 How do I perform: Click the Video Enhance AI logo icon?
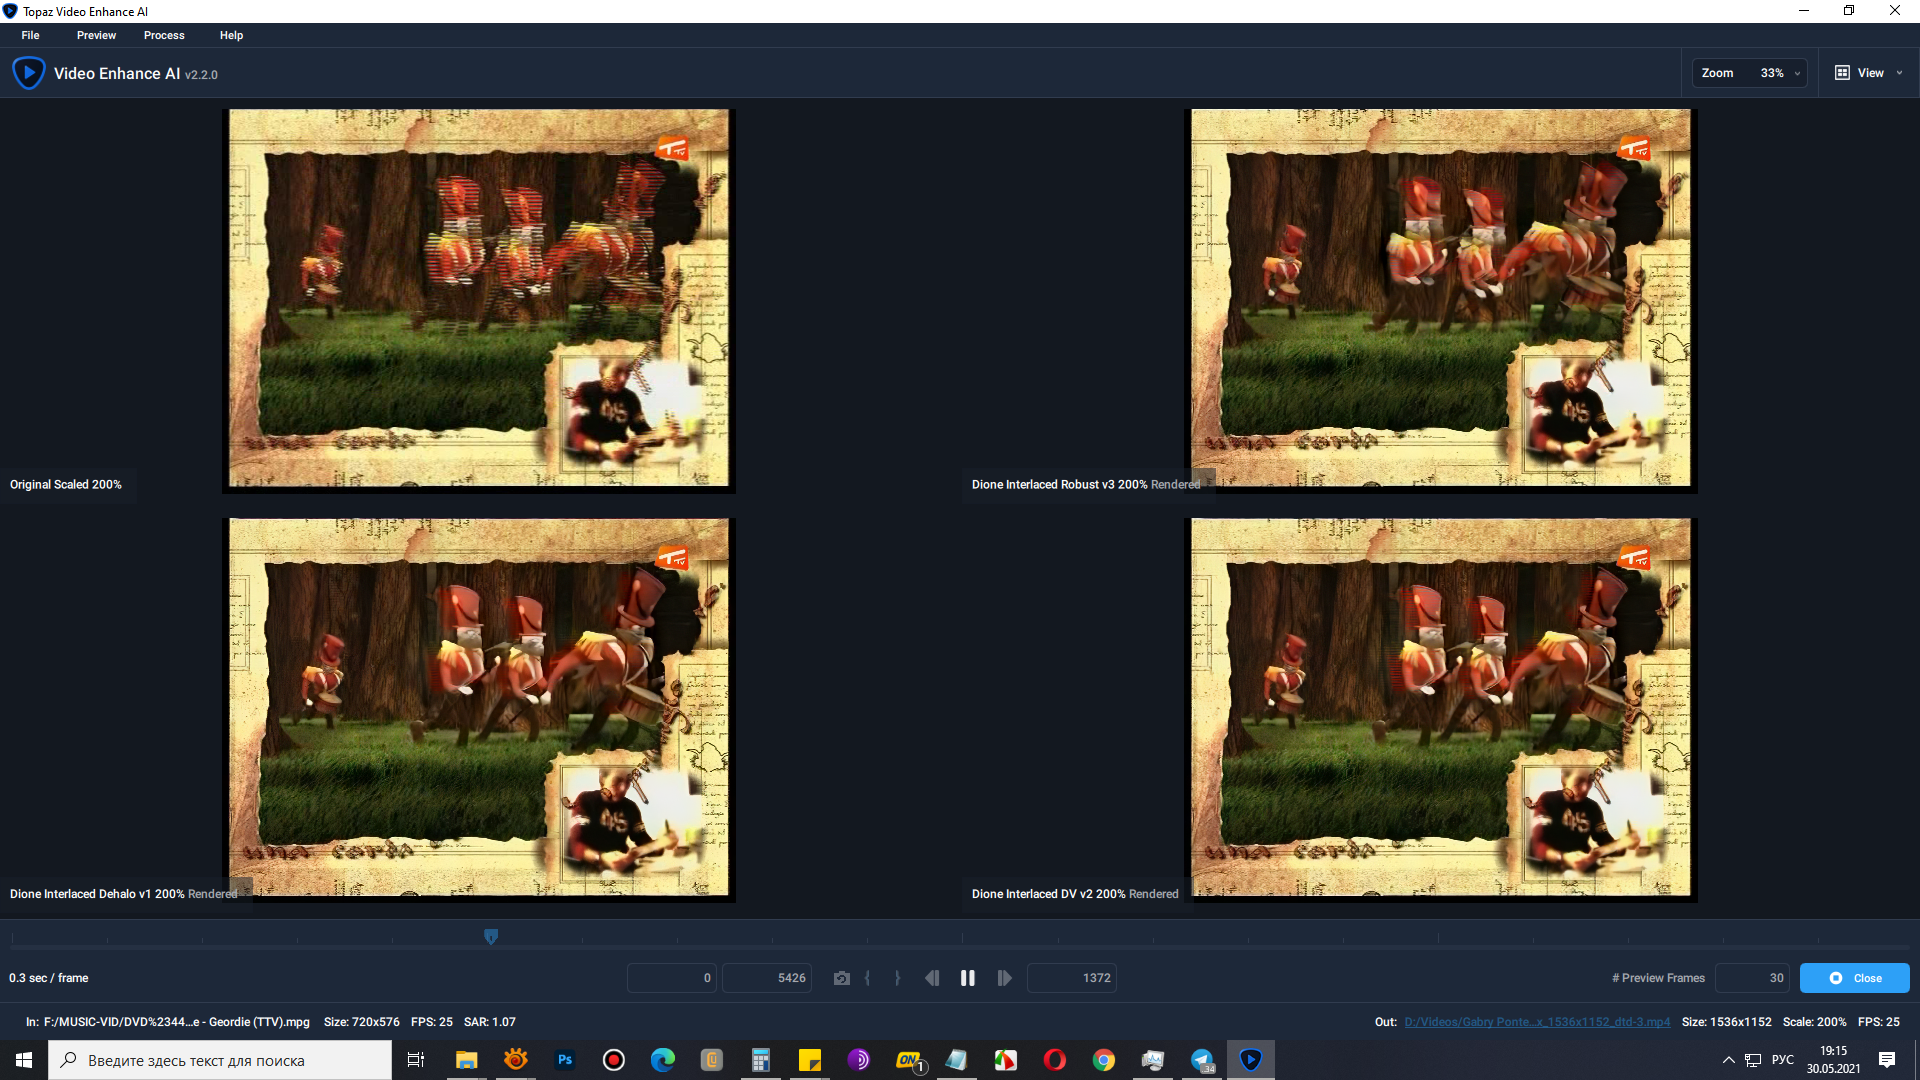click(28, 73)
